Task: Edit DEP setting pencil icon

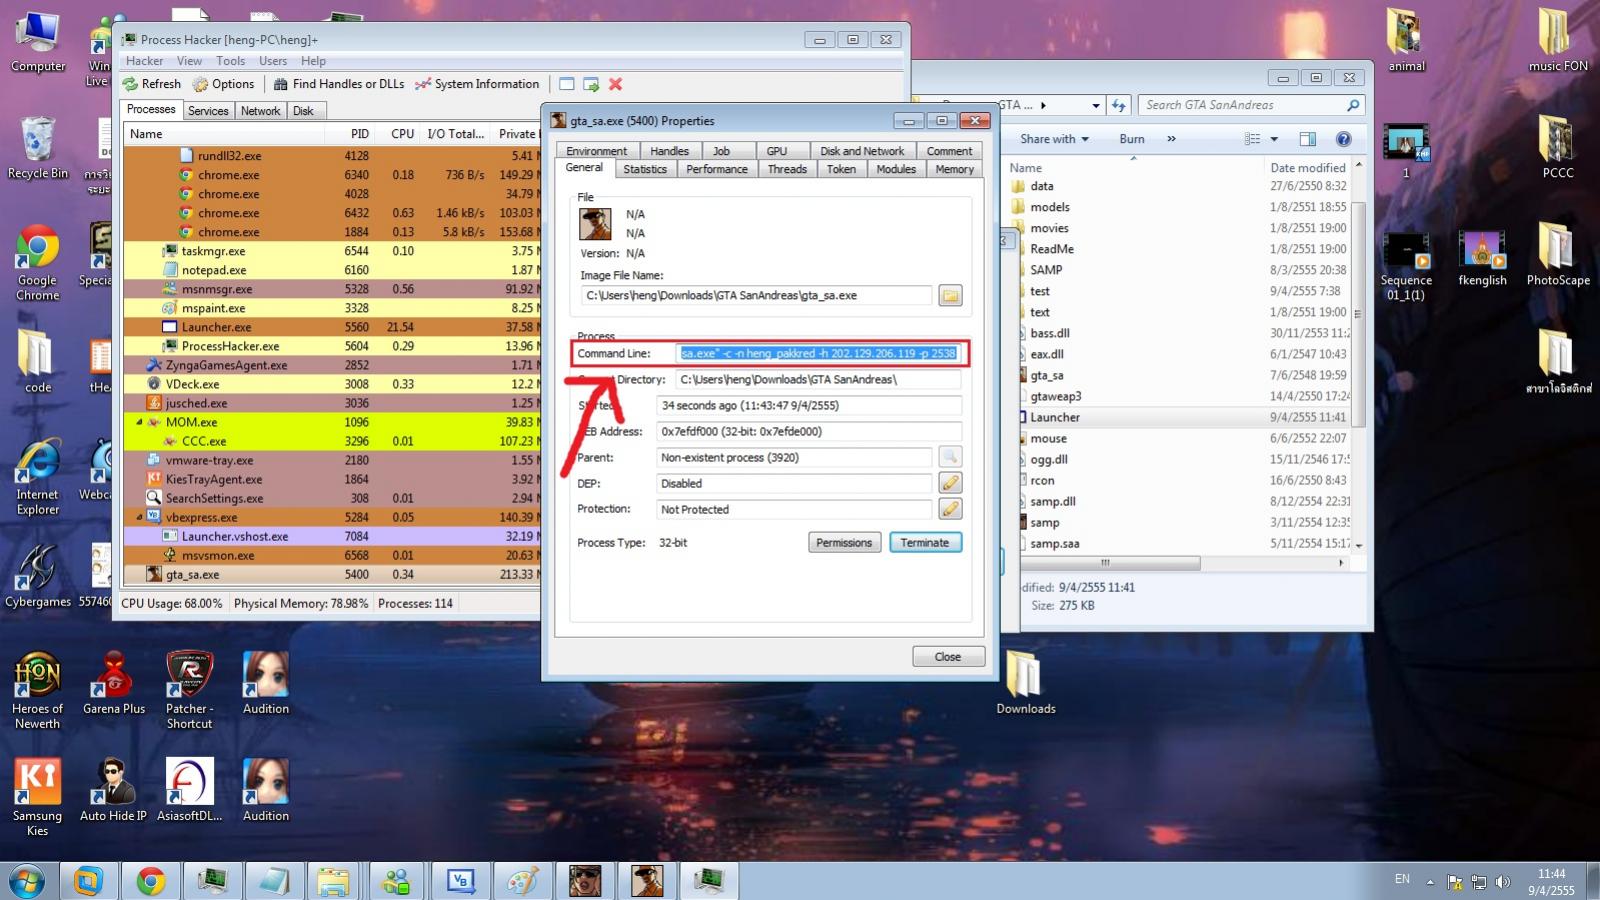Action: [x=950, y=483]
